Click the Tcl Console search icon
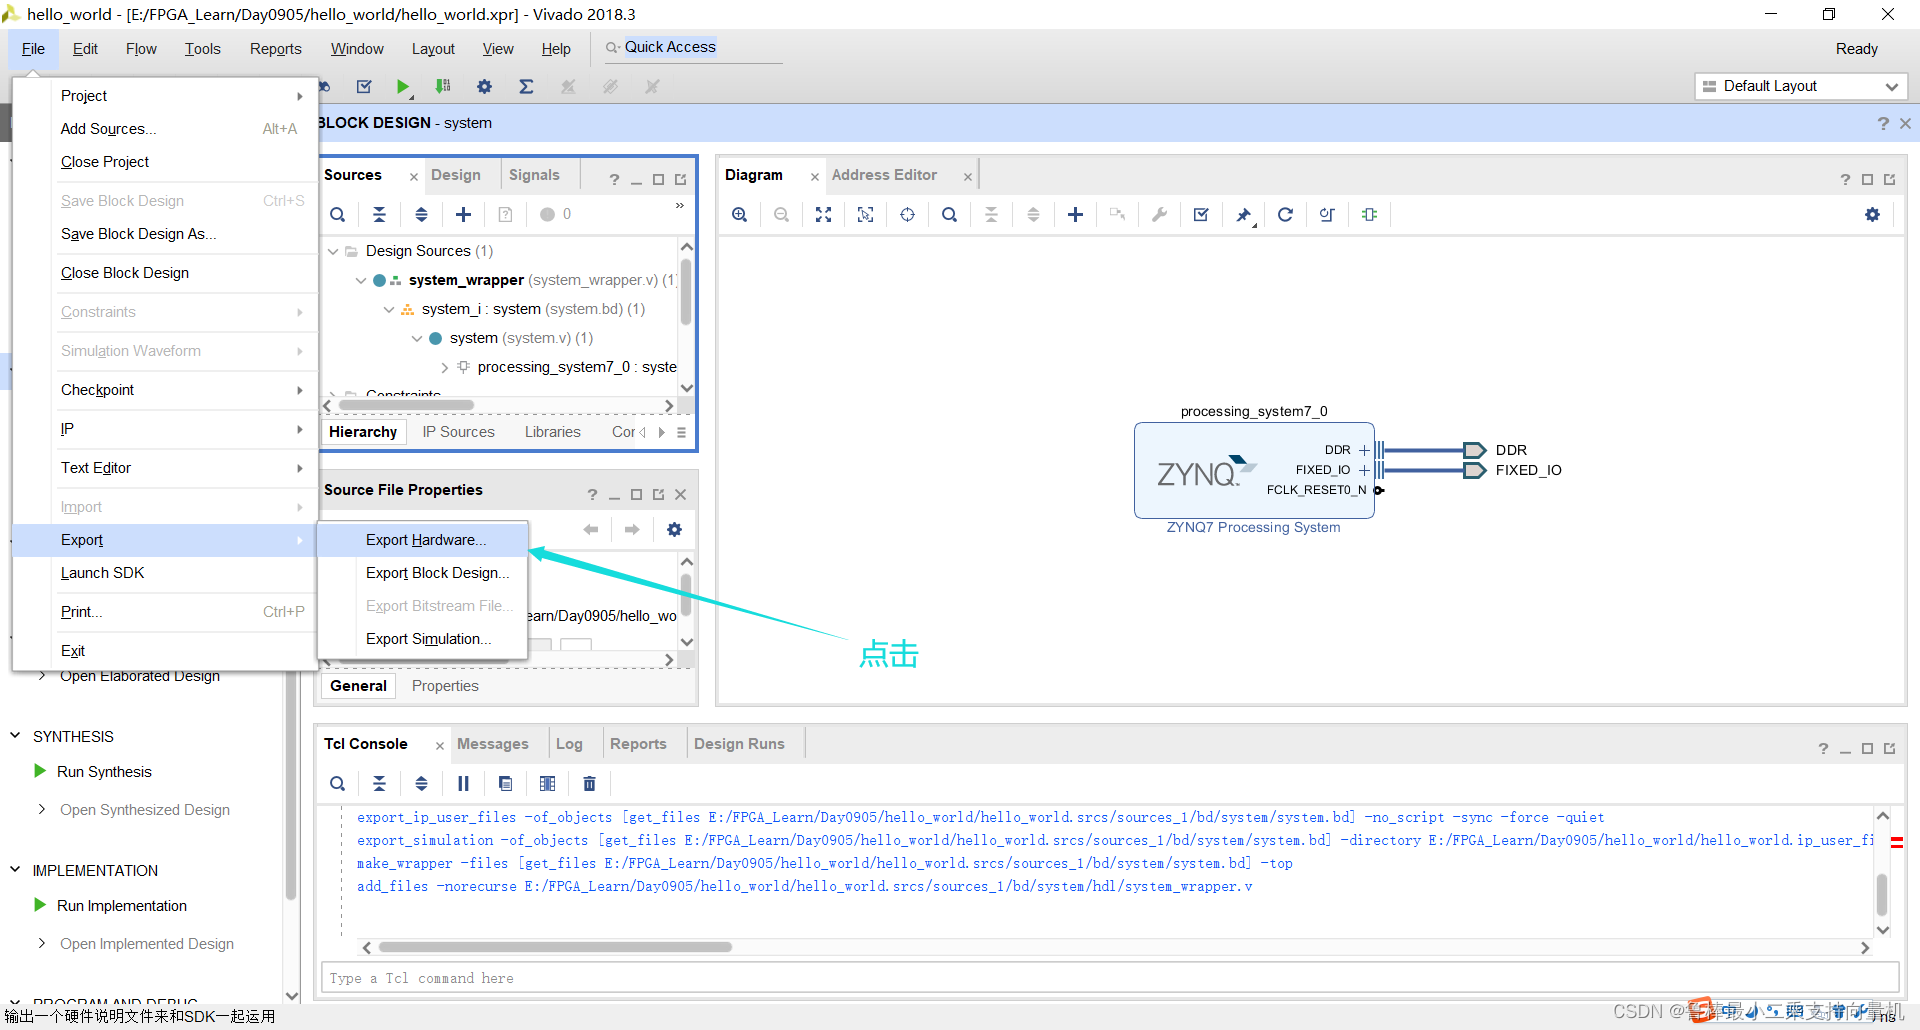Screen dimensions: 1920x1030 (x=338, y=783)
